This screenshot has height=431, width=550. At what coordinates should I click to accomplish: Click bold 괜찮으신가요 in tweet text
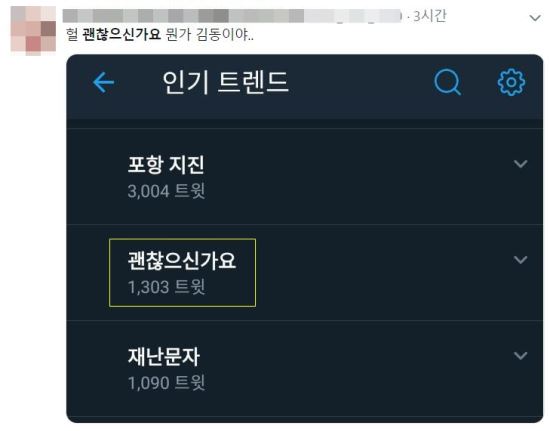(x=121, y=34)
